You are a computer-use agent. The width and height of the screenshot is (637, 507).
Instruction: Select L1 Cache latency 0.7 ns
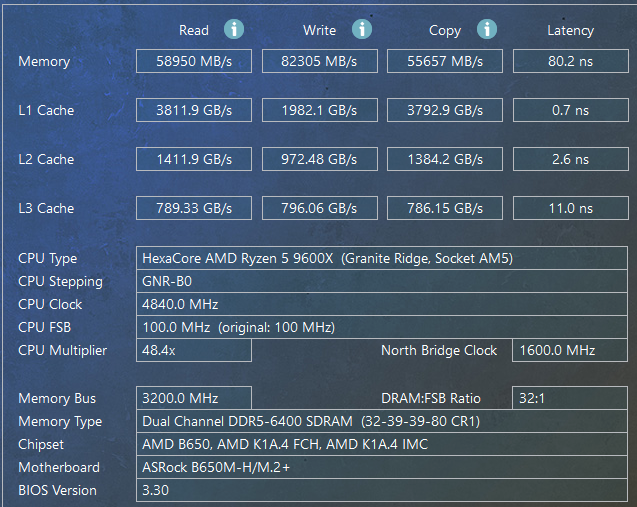pyautogui.click(x=571, y=110)
